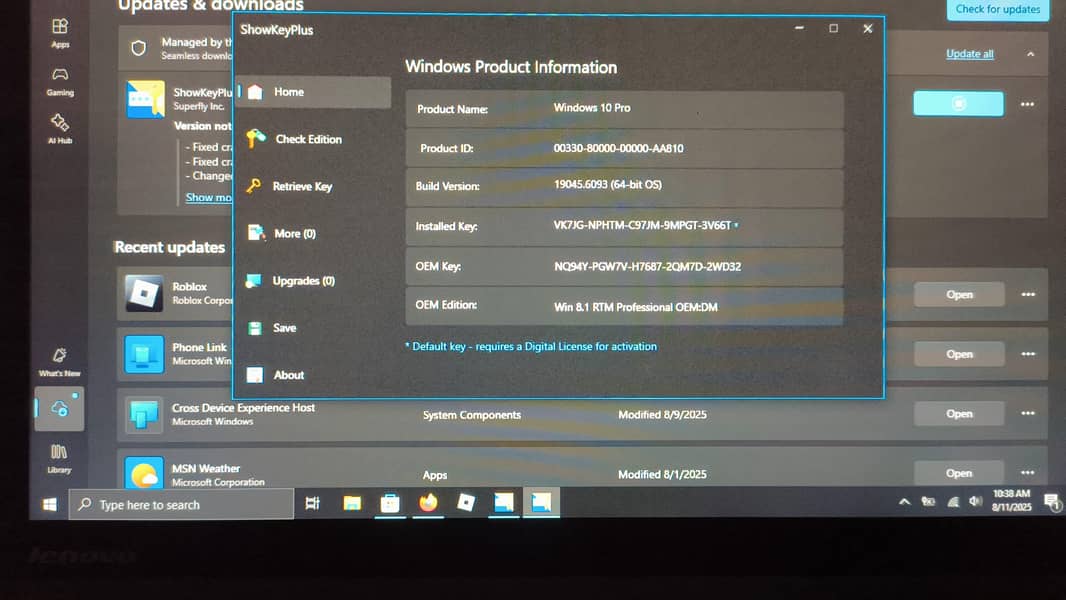
Task: Toggle the blue update switch for ShowKeyPlus
Action: pos(958,103)
